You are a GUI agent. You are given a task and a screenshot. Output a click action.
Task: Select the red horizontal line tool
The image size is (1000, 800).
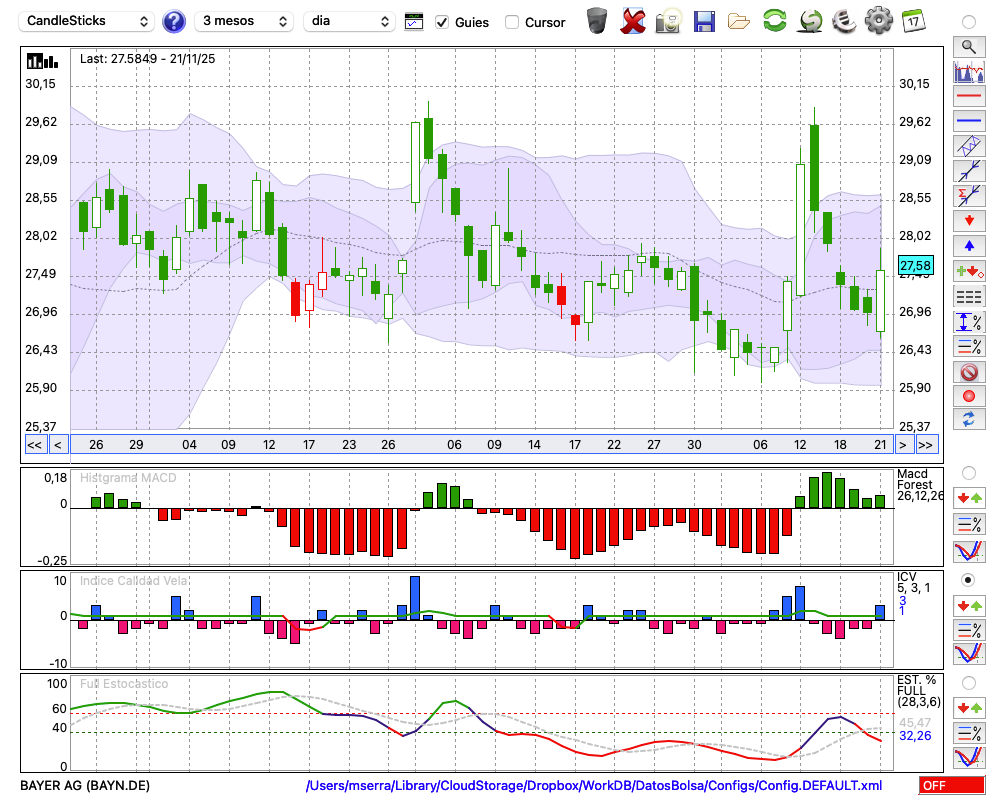(968, 97)
